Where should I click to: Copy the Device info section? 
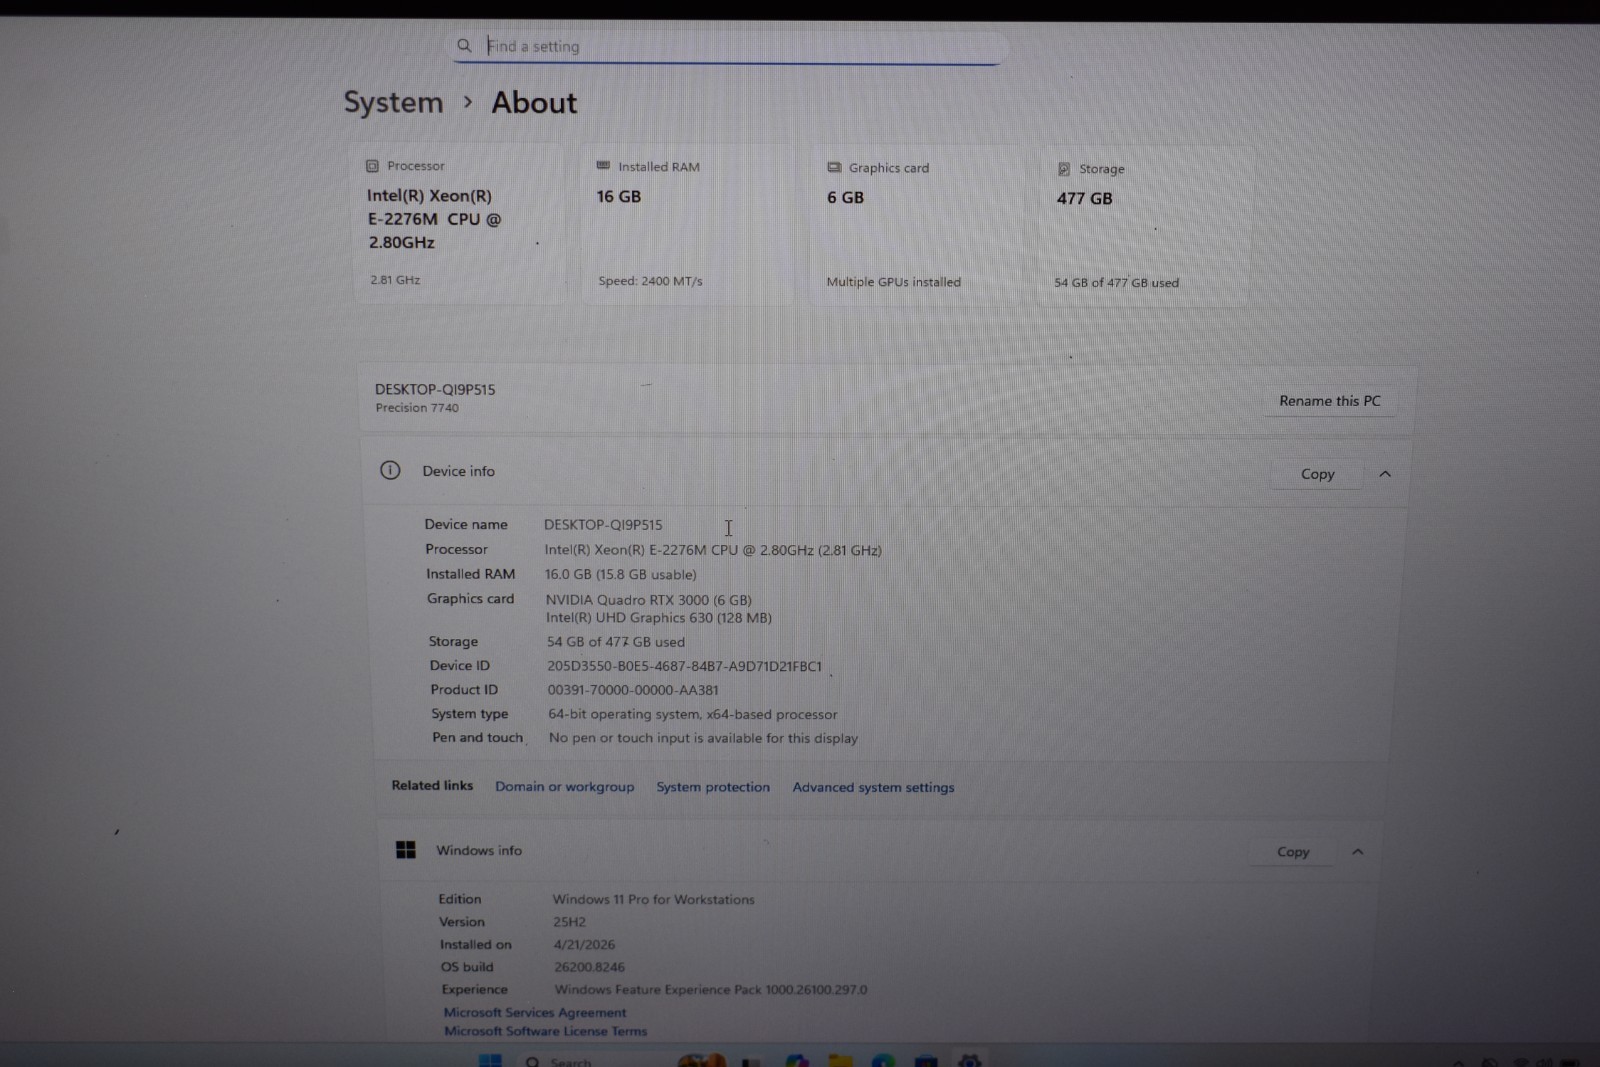click(x=1317, y=474)
